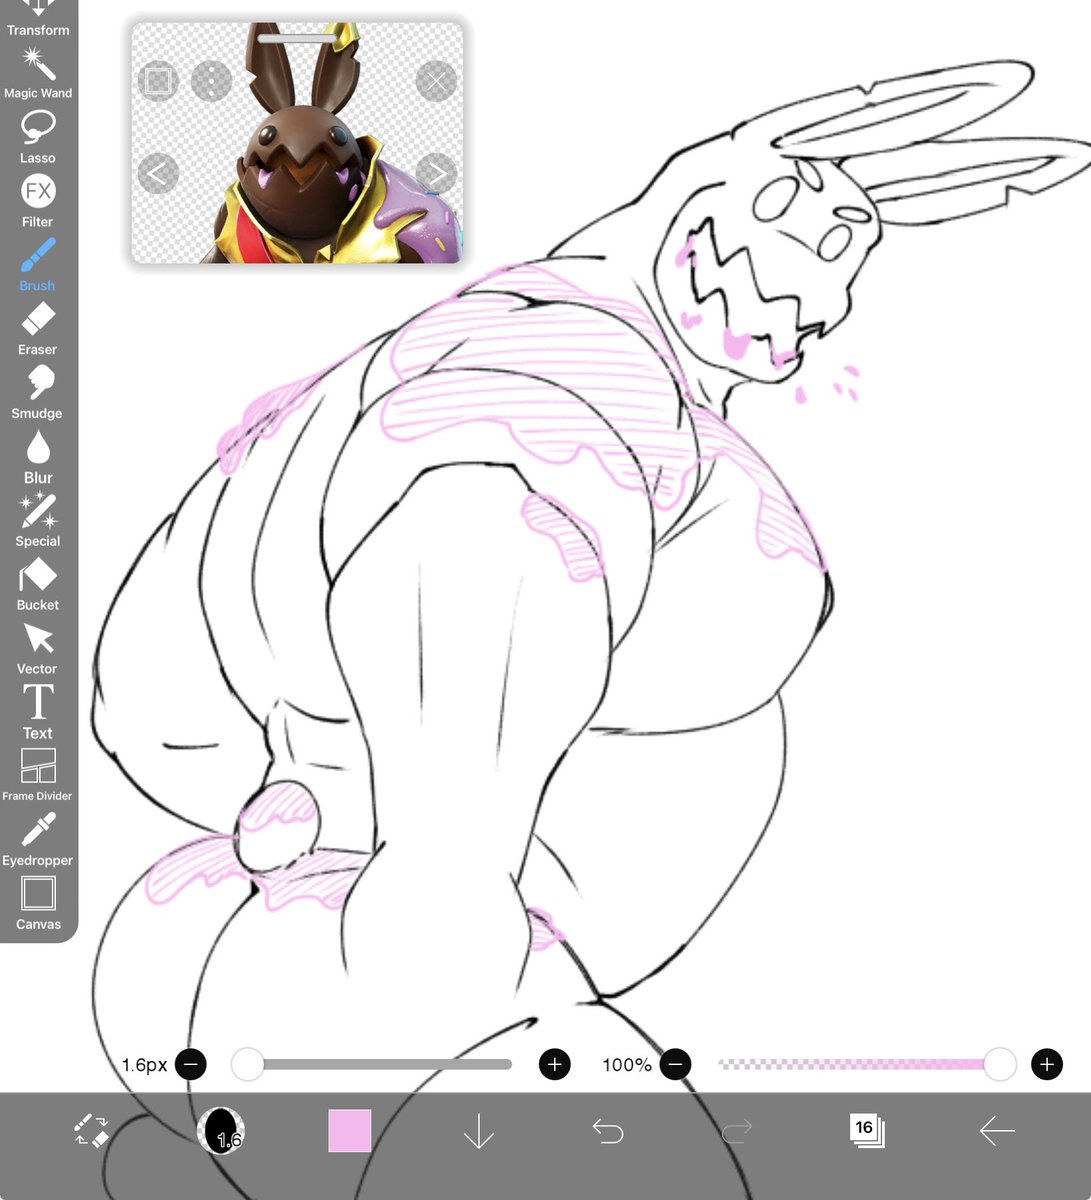Select the Text tool
The height and width of the screenshot is (1200, 1091).
[x=38, y=712]
